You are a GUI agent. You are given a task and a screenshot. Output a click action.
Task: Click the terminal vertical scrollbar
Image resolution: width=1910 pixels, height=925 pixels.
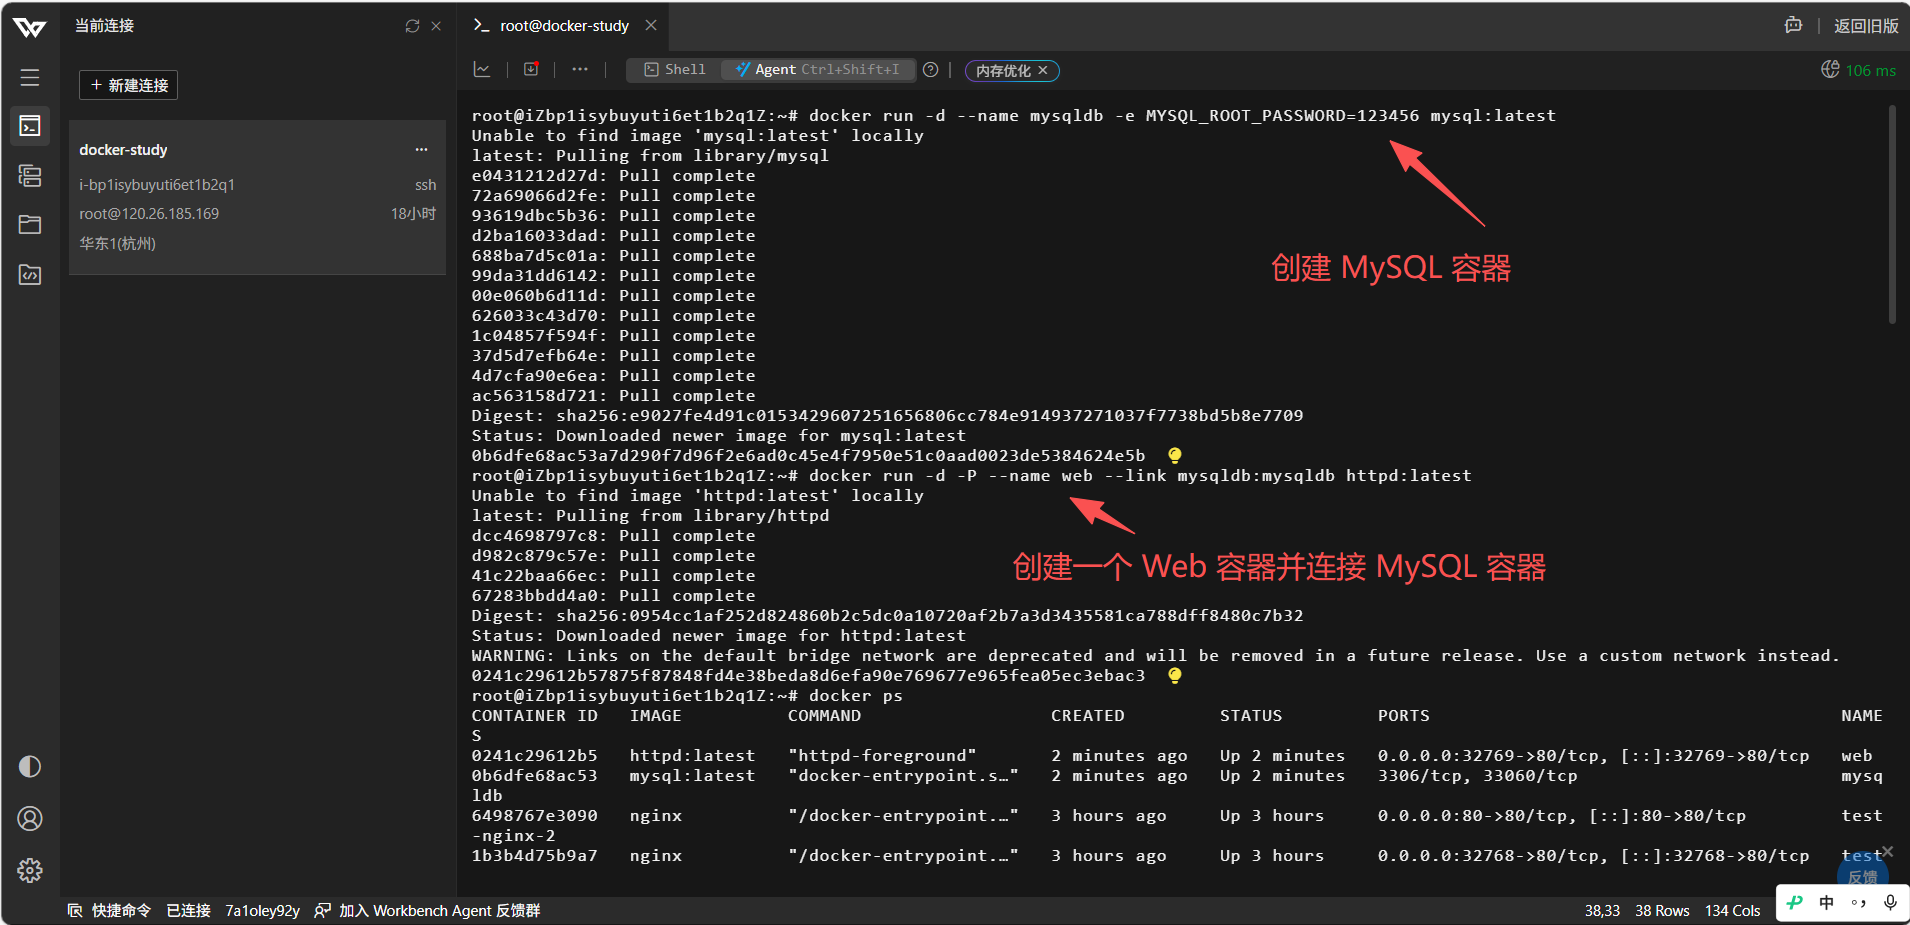(x=1892, y=215)
